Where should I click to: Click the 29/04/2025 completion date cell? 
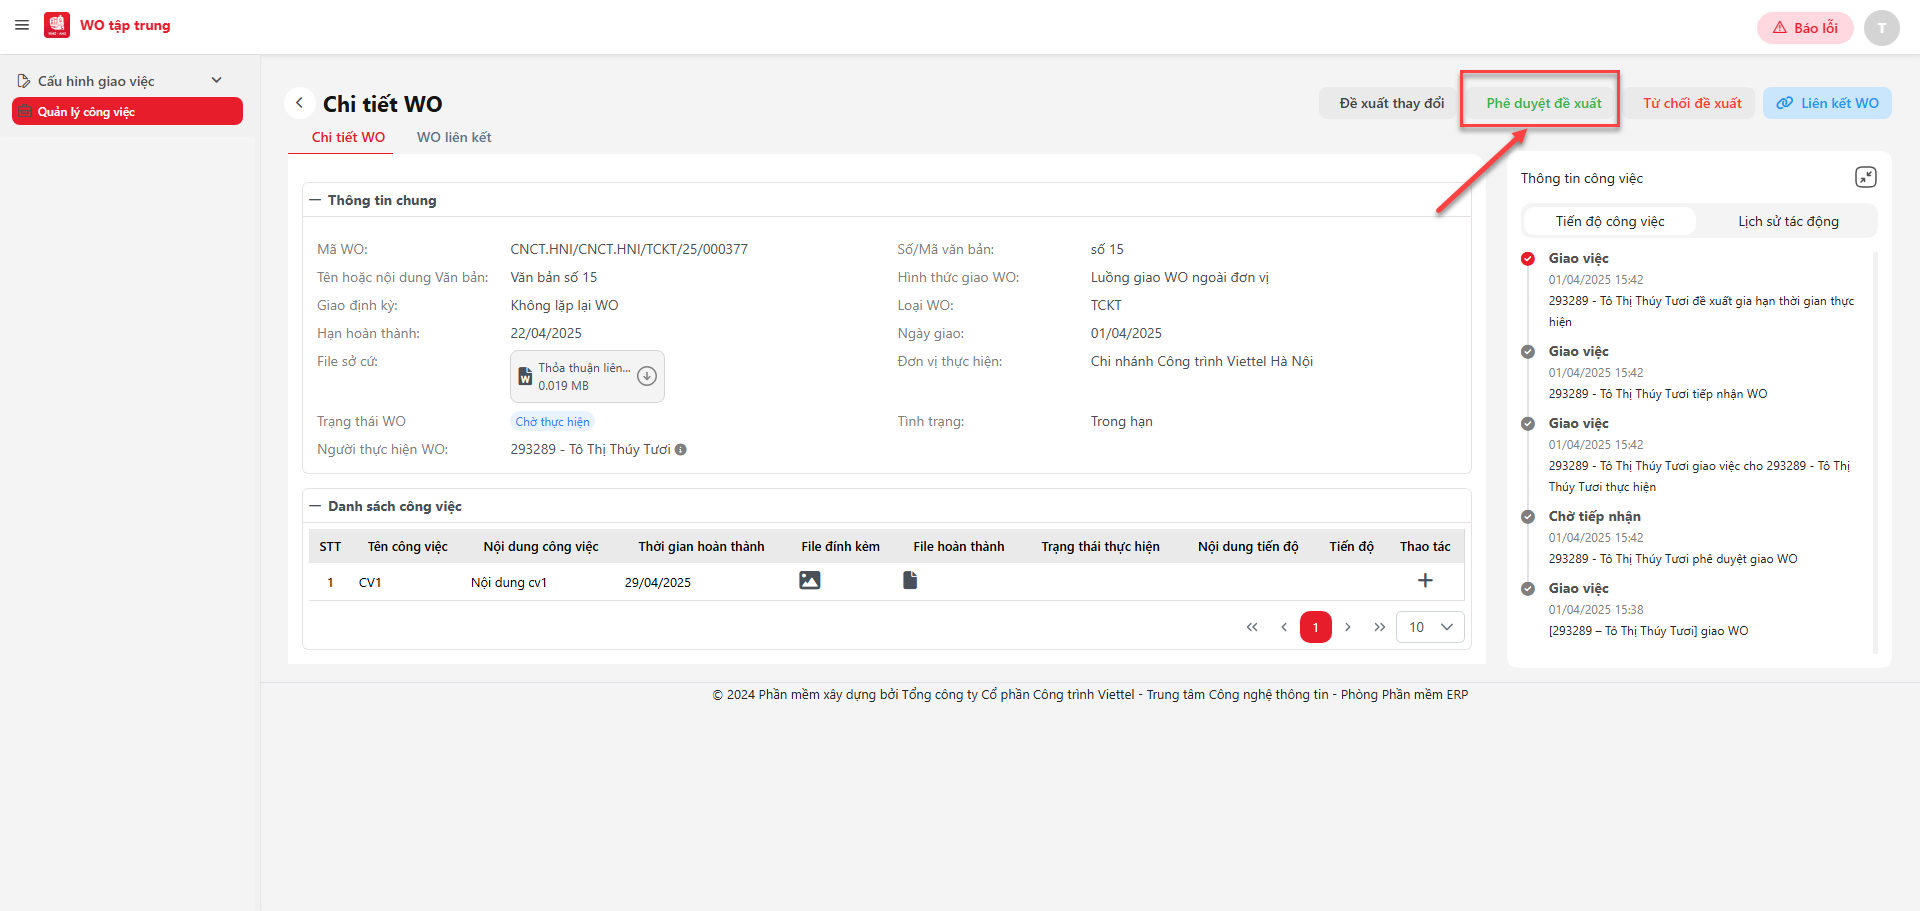[658, 582]
